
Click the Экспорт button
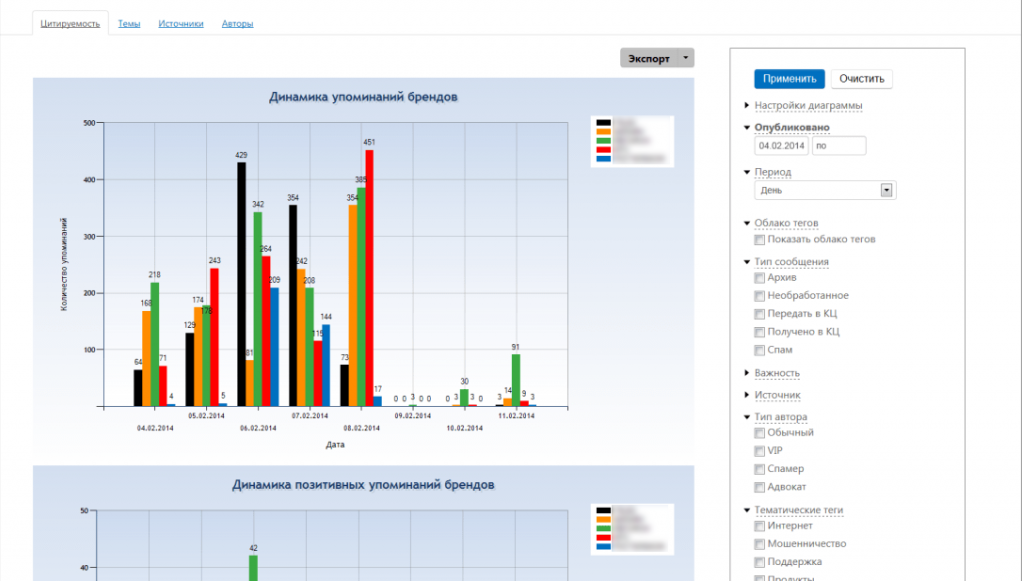[x=649, y=58]
